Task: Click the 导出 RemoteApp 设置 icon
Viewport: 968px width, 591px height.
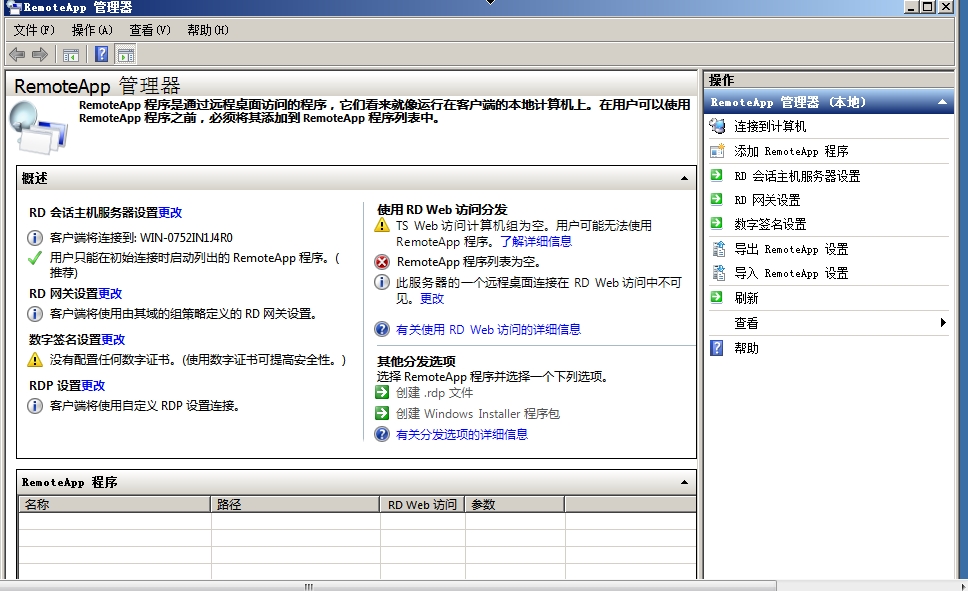Action: [x=718, y=249]
